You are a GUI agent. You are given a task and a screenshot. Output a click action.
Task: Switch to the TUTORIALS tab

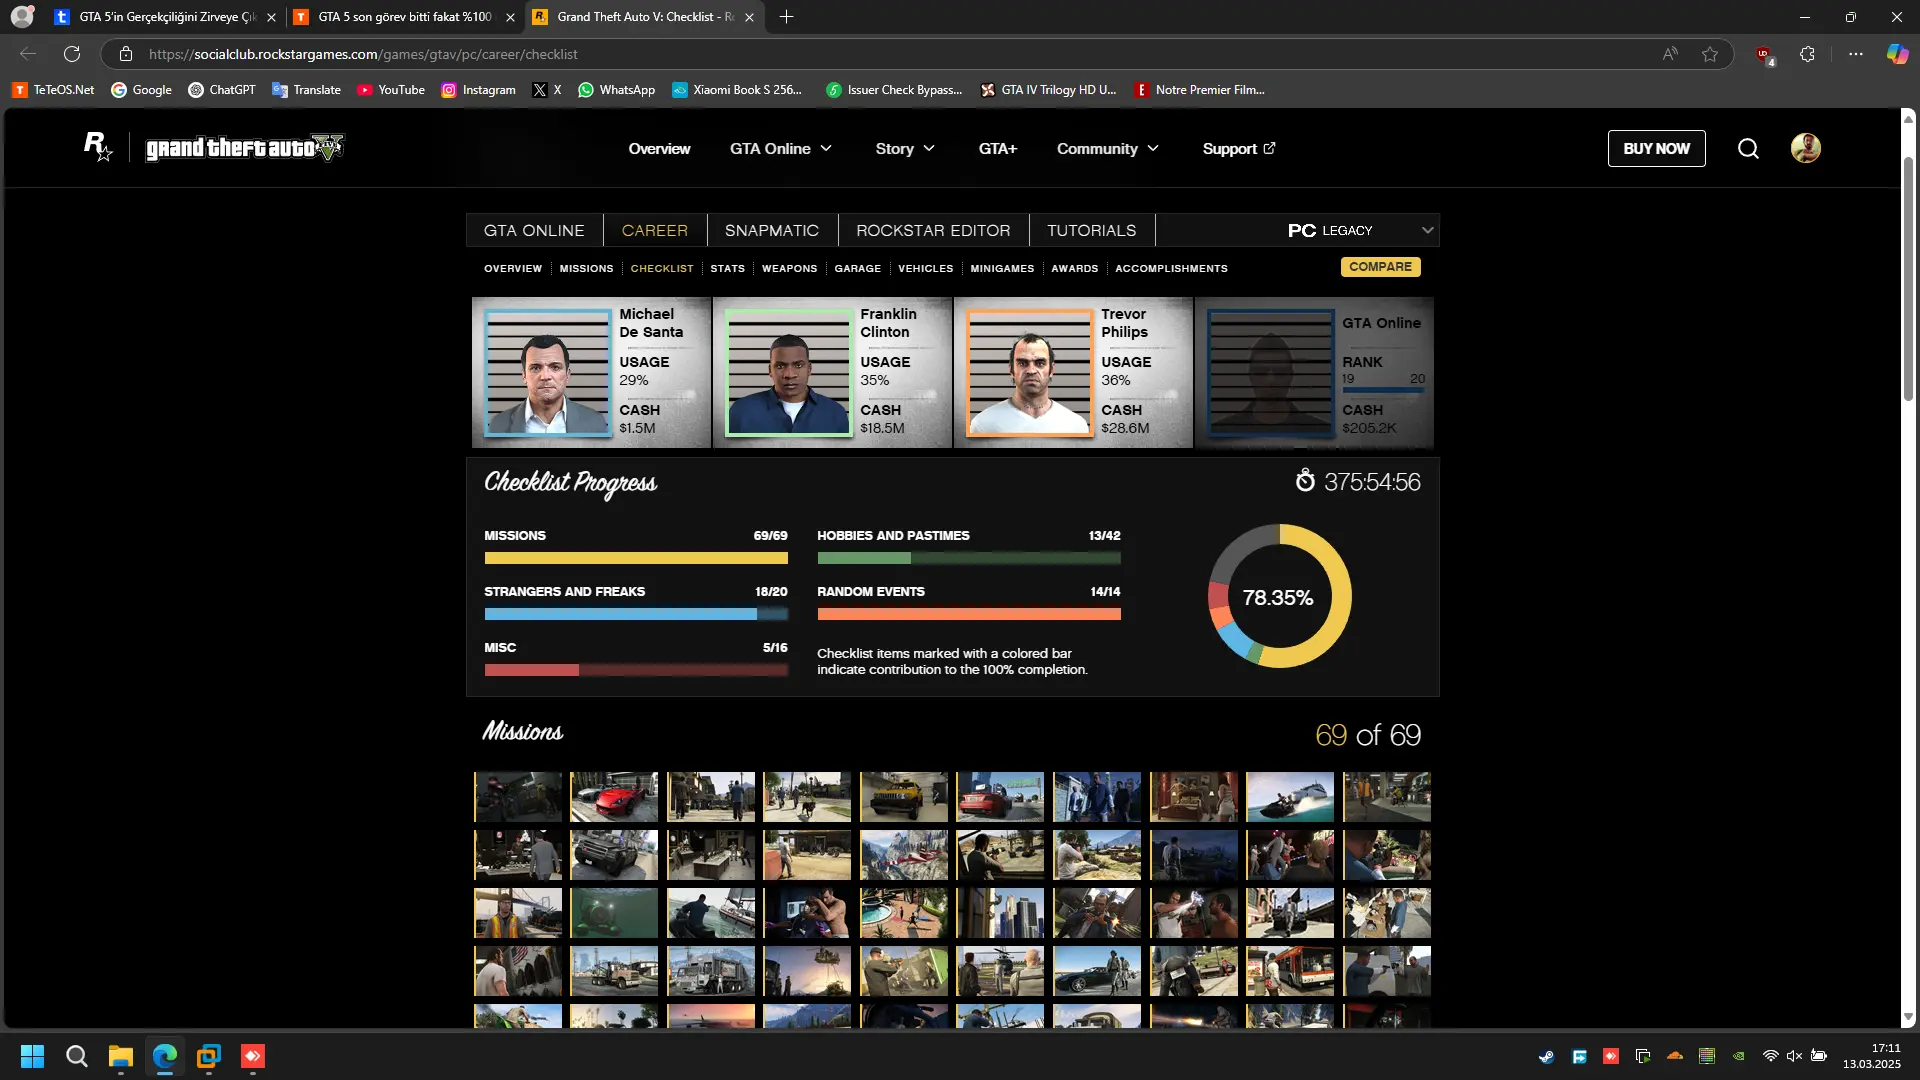pos(1091,230)
